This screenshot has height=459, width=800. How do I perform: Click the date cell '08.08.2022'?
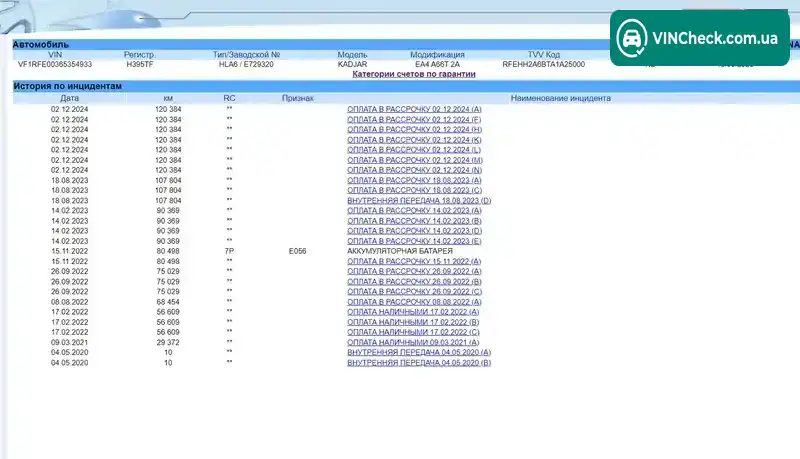[x=69, y=302]
